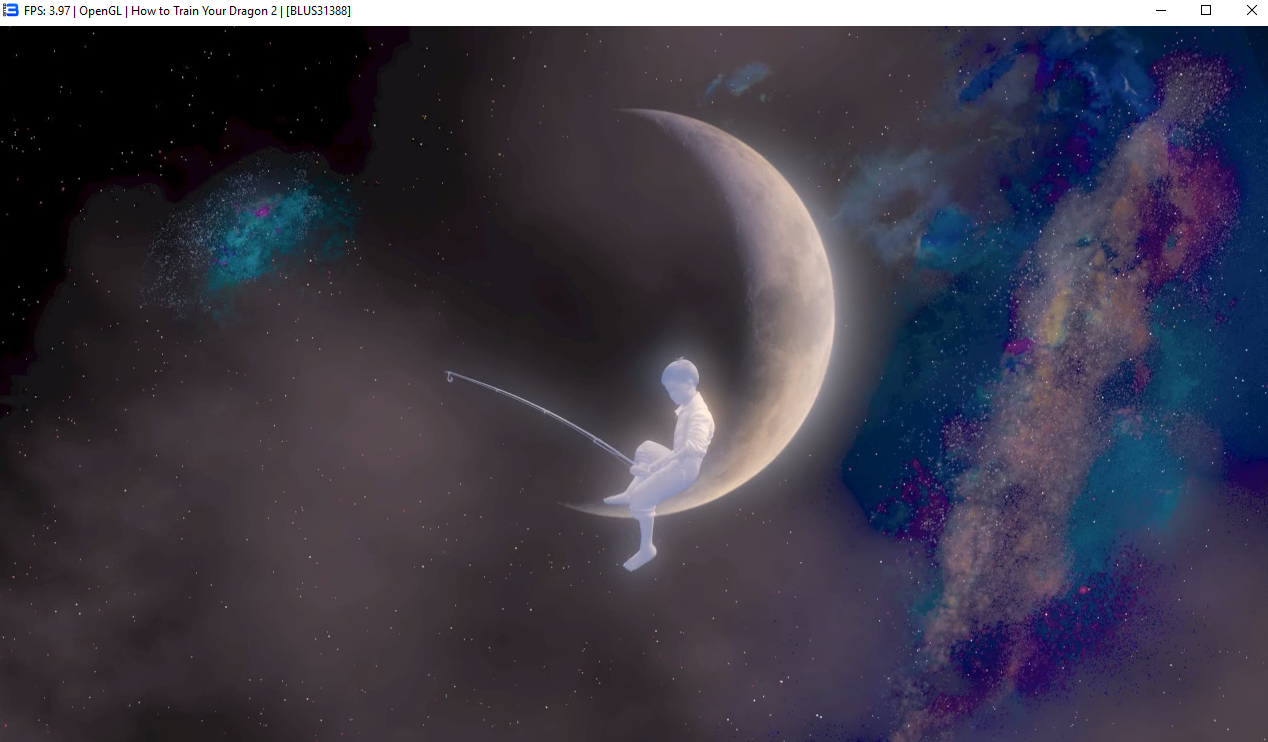The width and height of the screenshot is (1268, 742).
Task: Maximize the RPCS3 game window
Action: point(1206,11)
